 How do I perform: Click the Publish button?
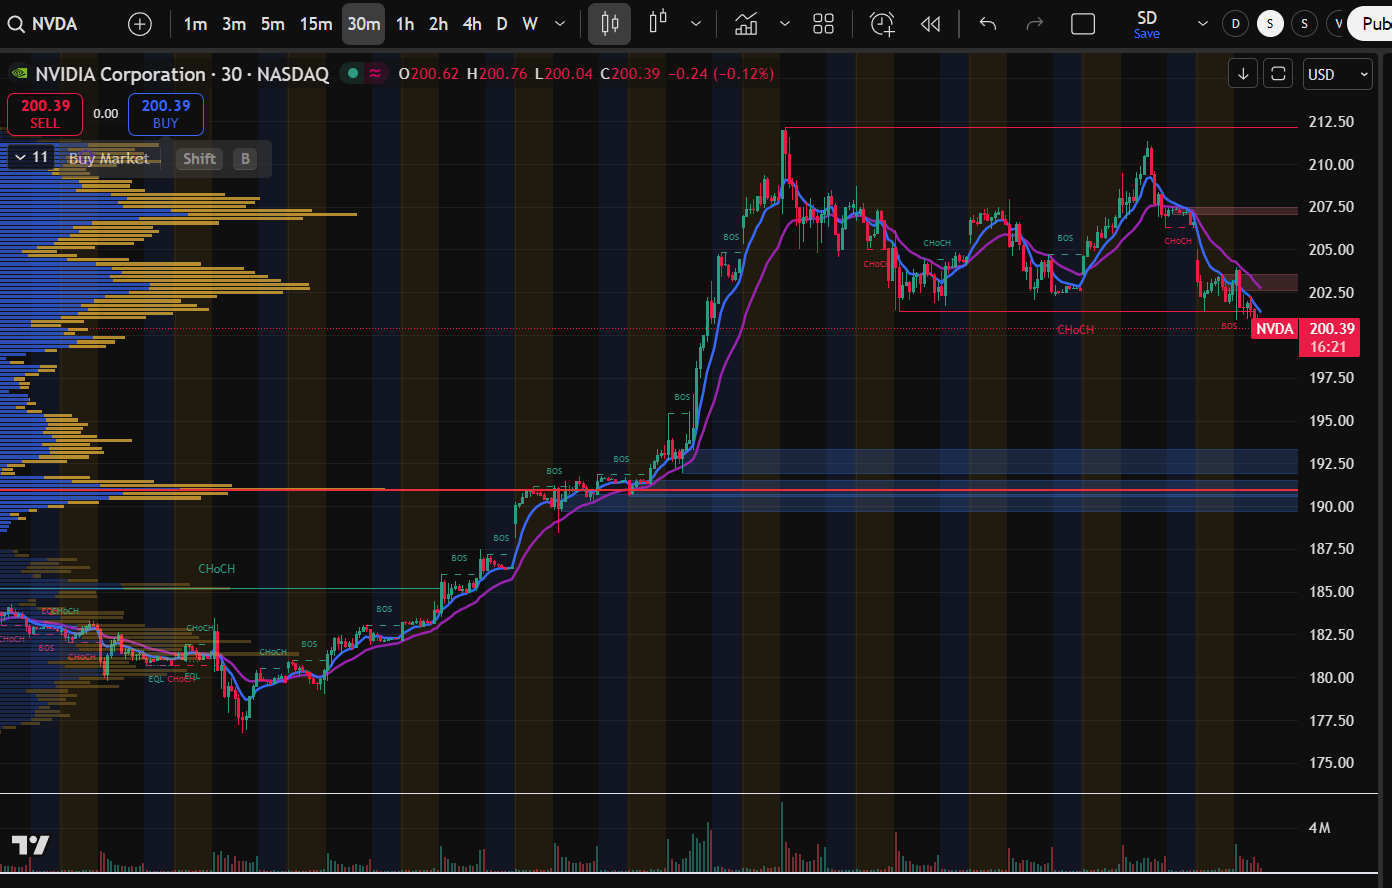[1370, 24]
